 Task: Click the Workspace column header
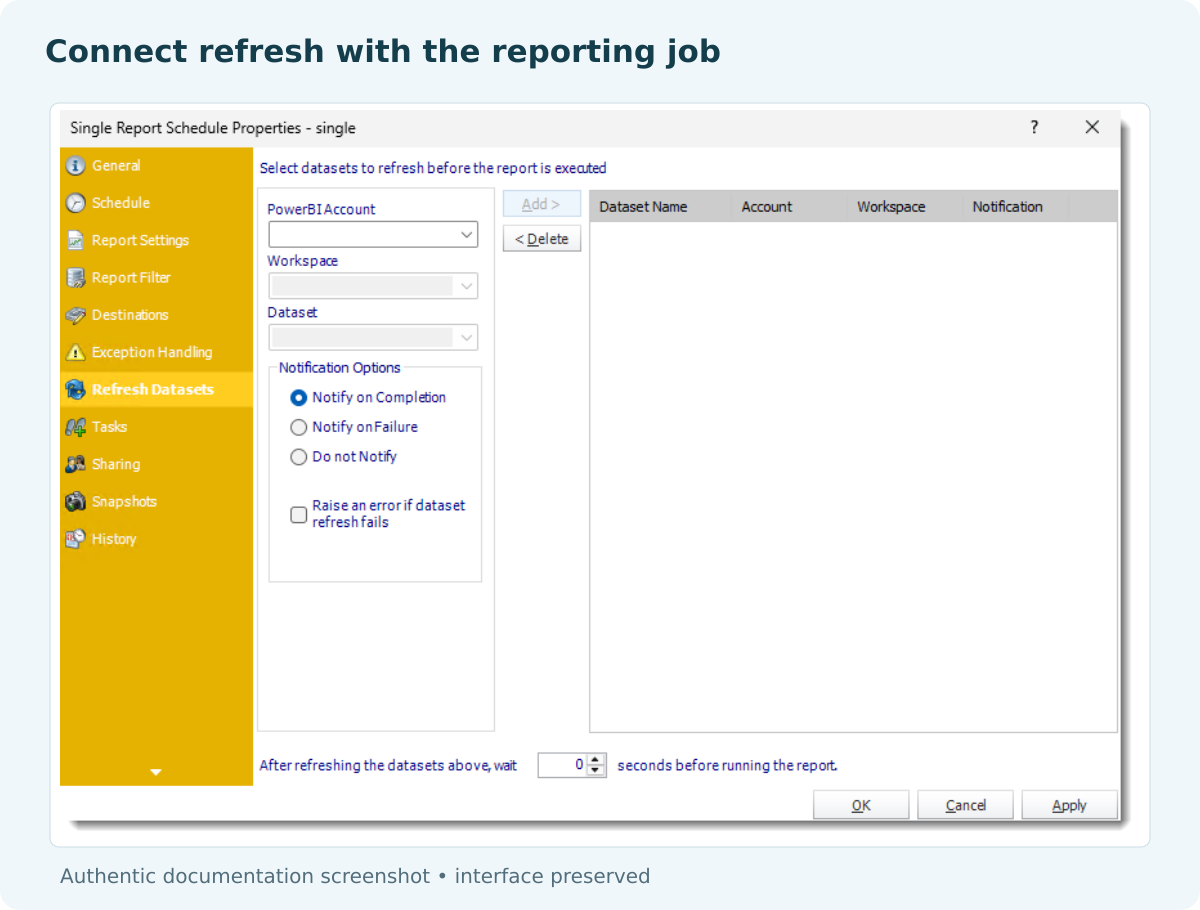pyautogui.click(x=905, y=207)
